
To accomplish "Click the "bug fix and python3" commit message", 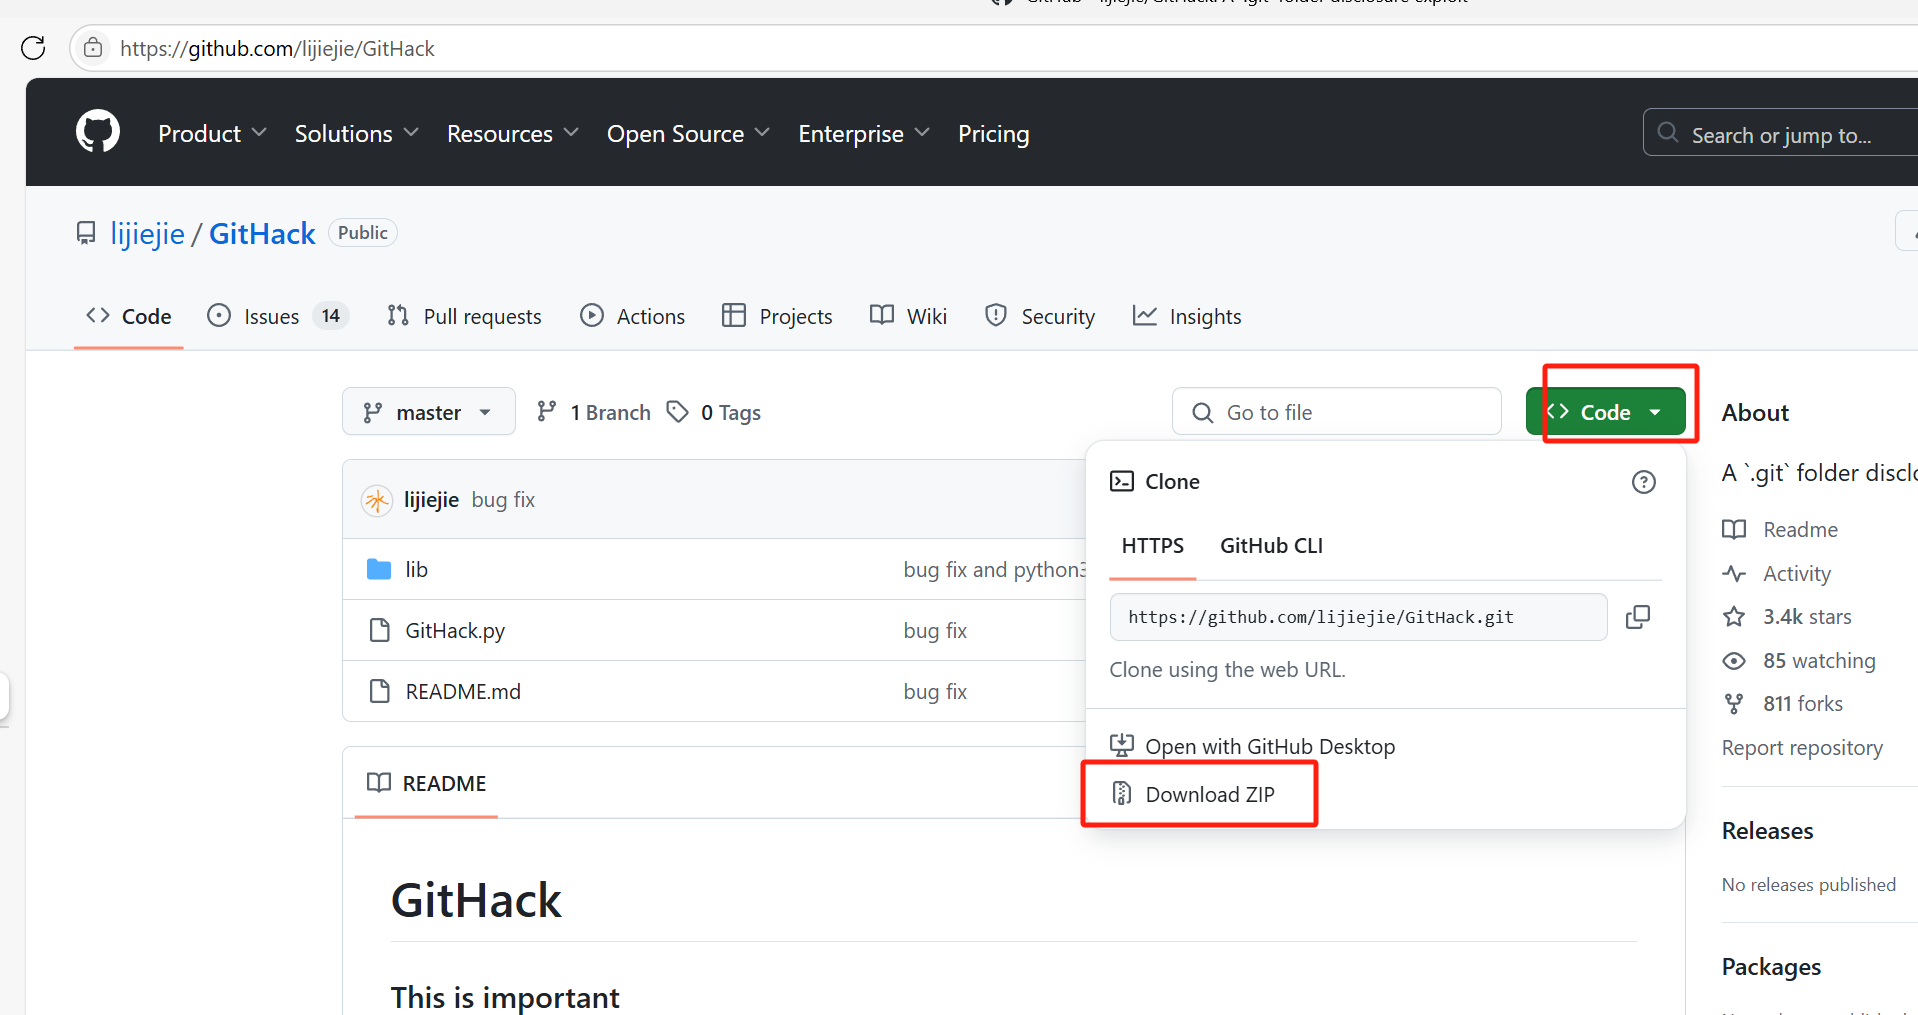I will point(994,569).
